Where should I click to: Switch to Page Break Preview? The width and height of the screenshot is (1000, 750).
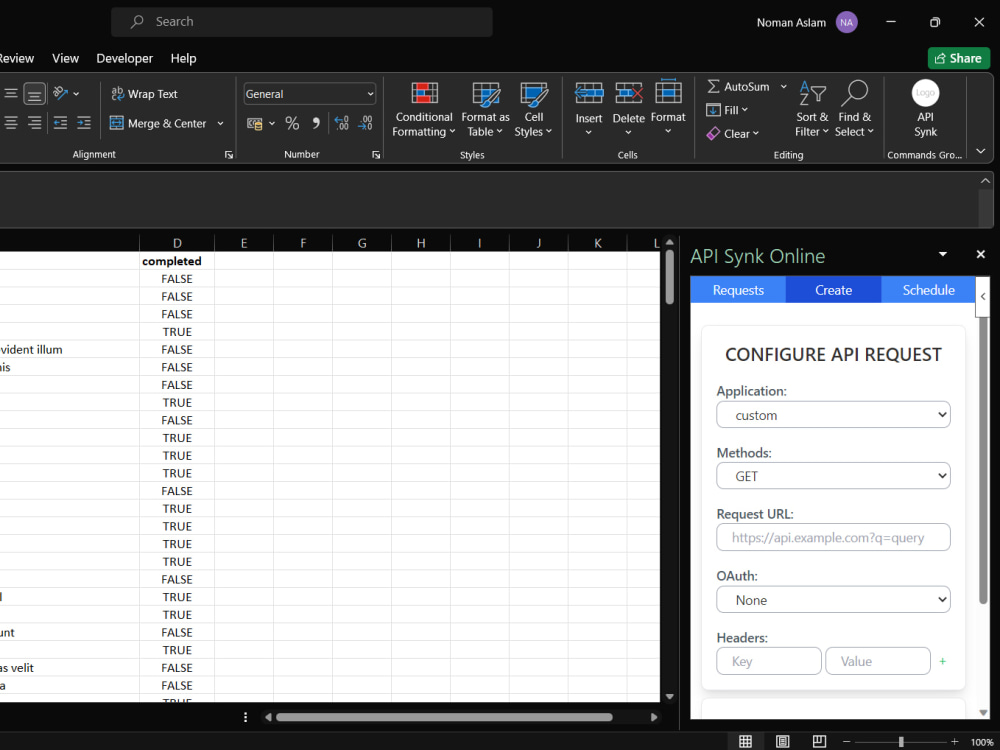tap(819, 741)
